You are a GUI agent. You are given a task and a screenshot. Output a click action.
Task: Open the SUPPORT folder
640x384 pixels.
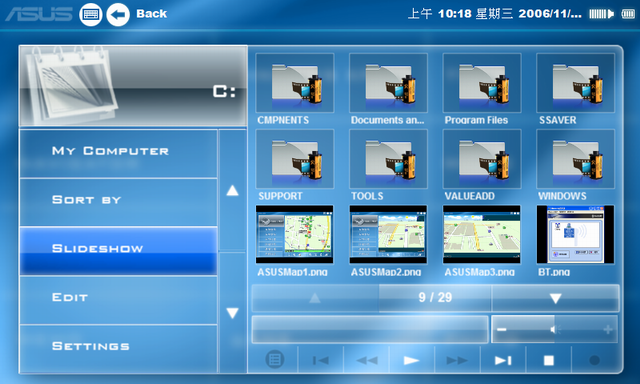coord(295,159)
